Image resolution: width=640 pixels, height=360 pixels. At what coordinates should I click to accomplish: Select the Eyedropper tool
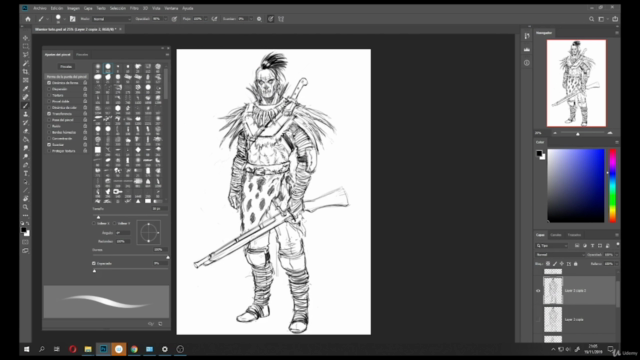tap(25, 89)
